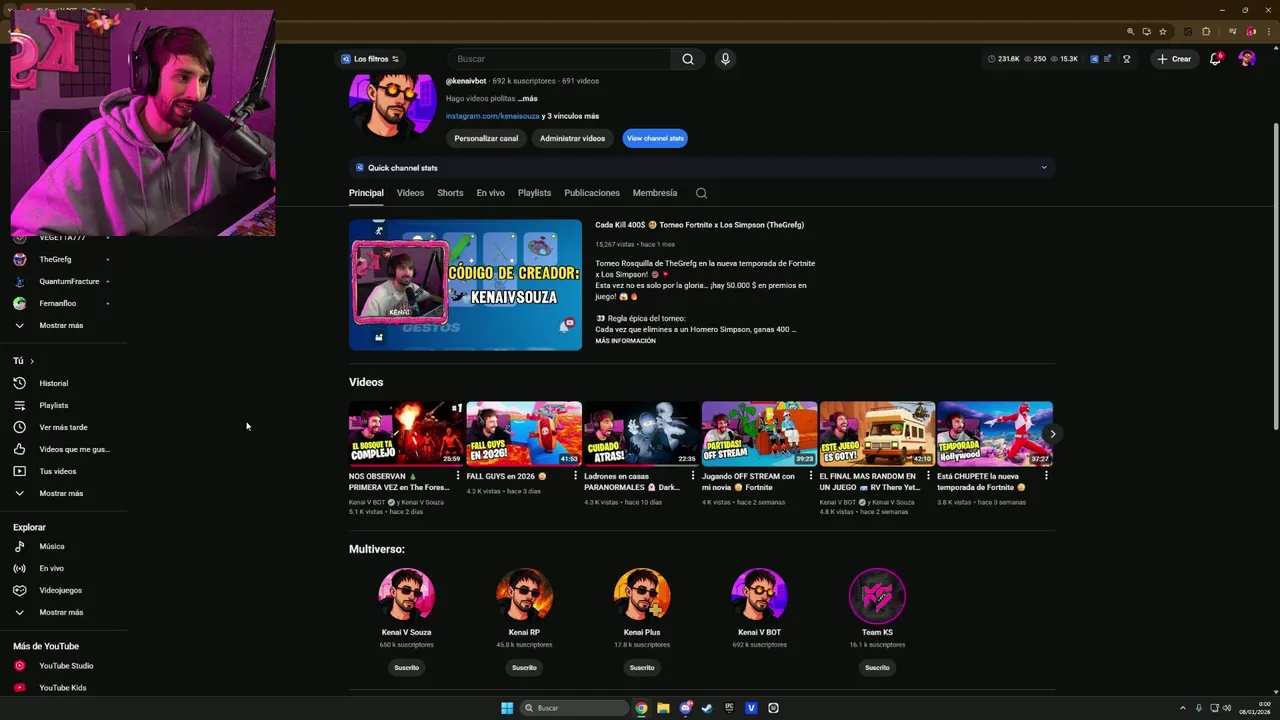
Task: Open File Explorer from taskbar
Action: click(x=663, y=708)
